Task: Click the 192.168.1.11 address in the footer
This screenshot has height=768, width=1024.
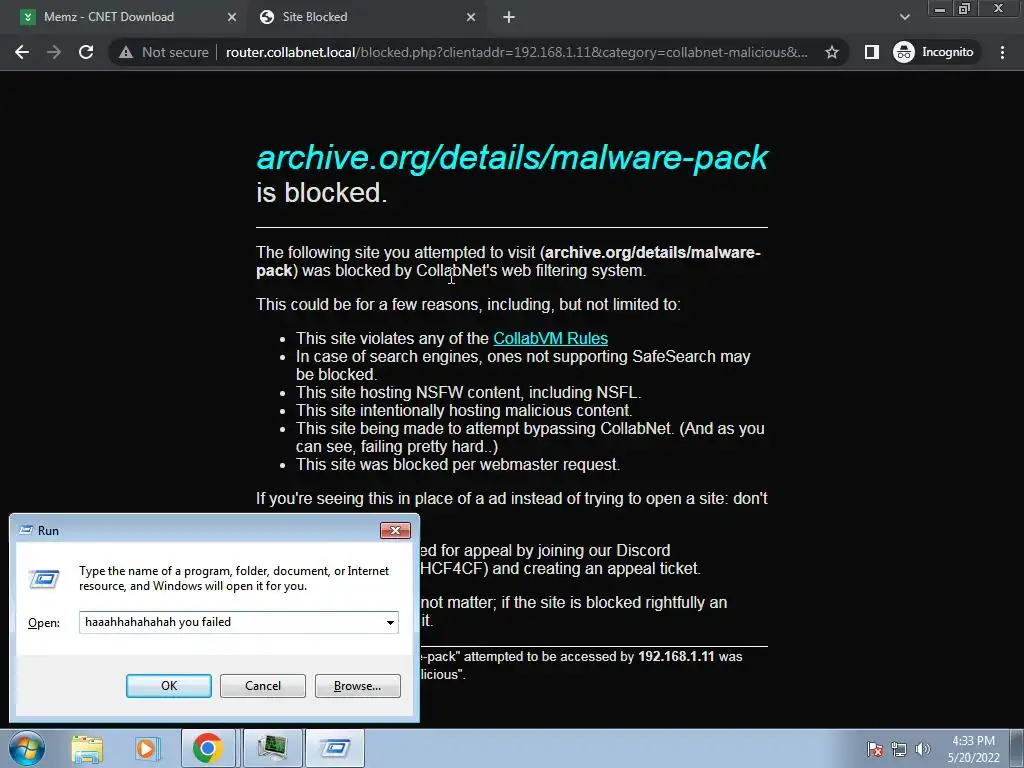Action: click(x=676, y=656)
